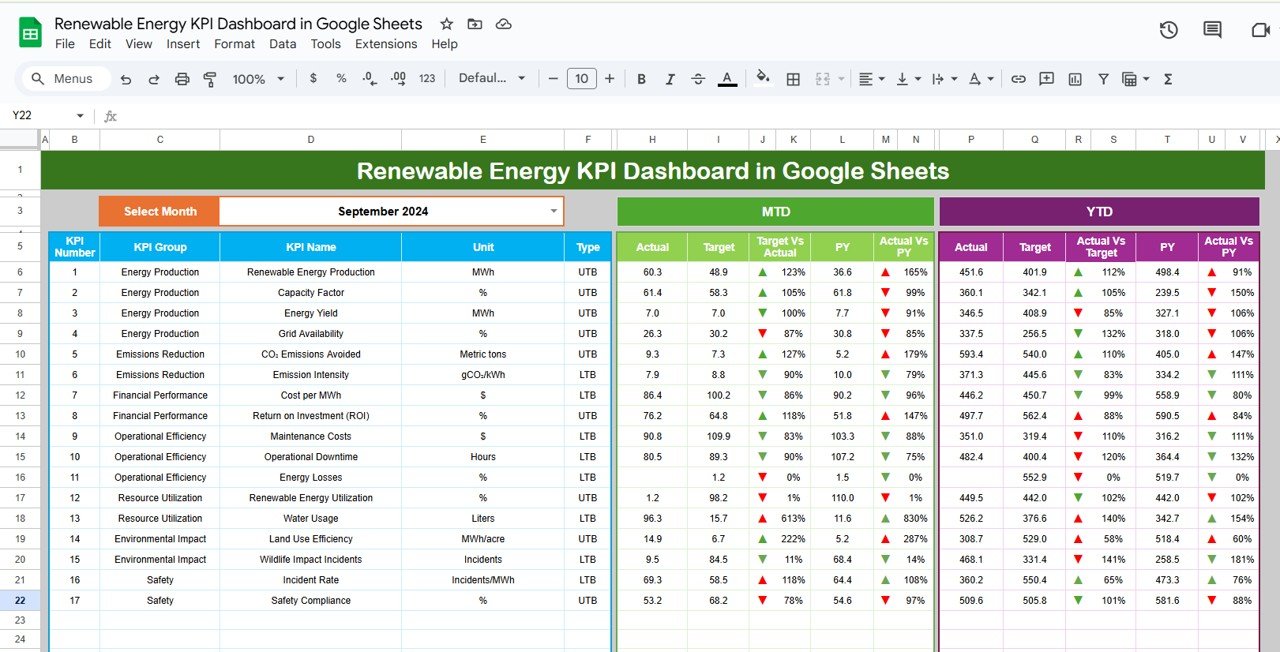Open the Format menu
The height and width of the screenshot is (652, 1280).
point(235,44)
